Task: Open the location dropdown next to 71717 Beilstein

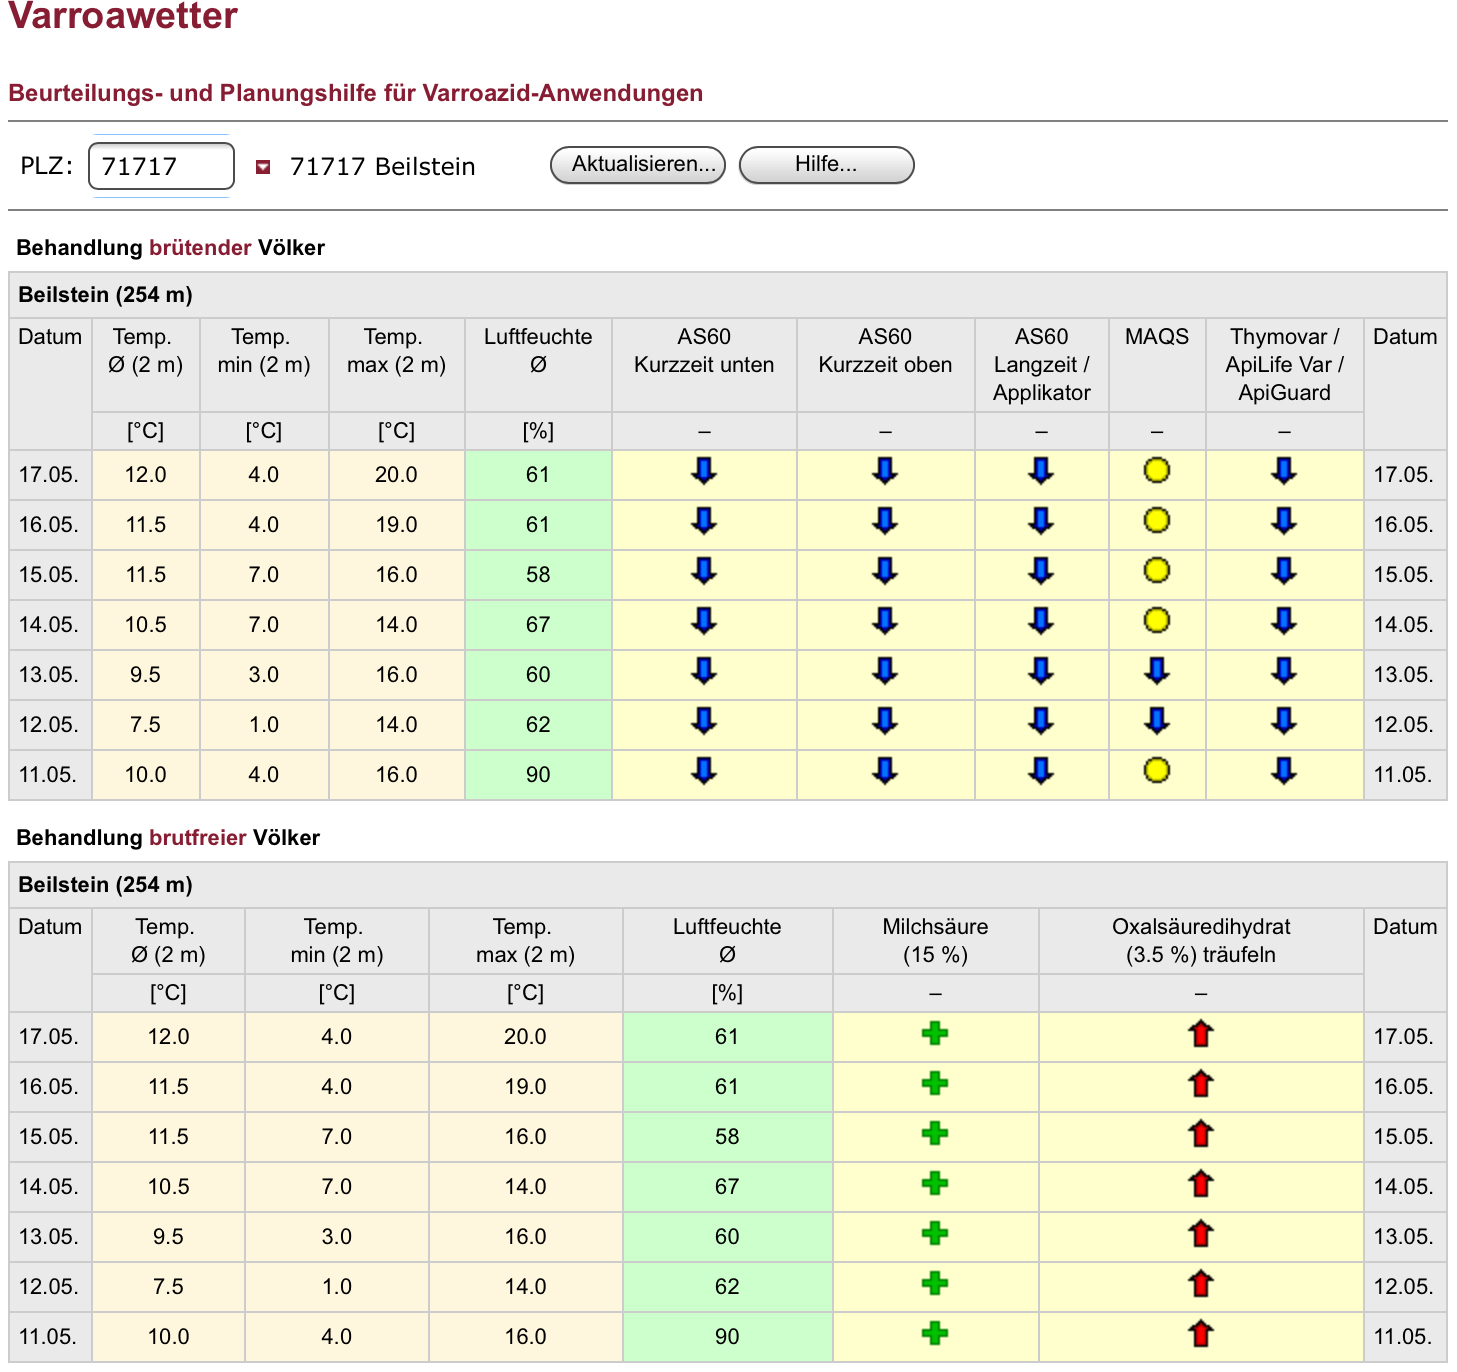Action: click(x=263, y=167)
